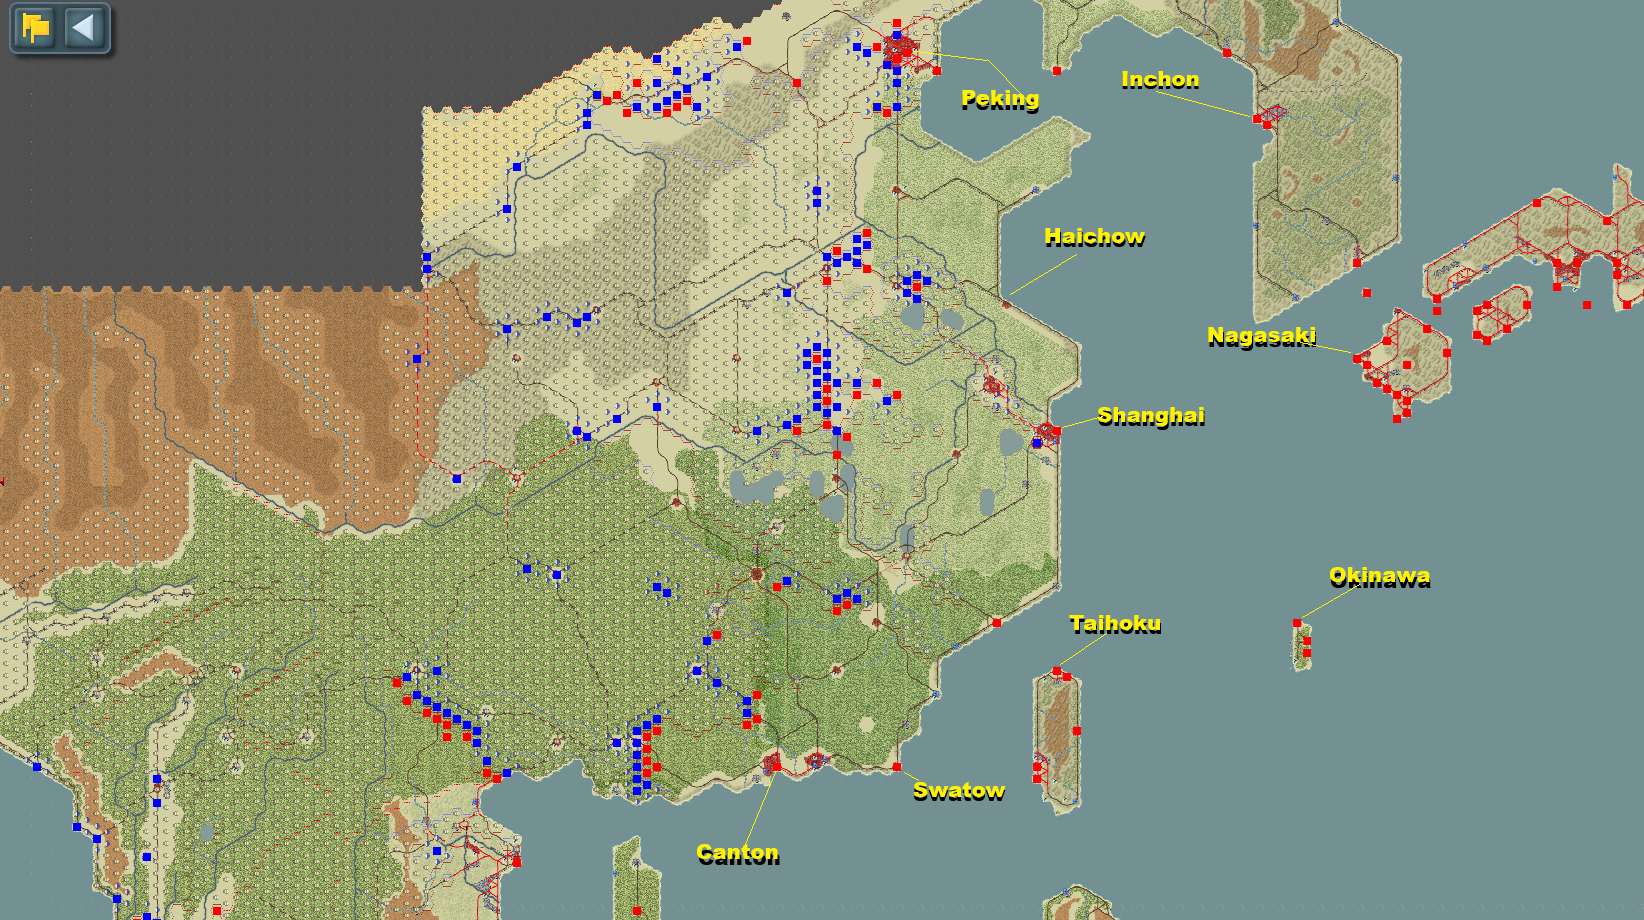Click the back arrow button
Screen dimensions: 1644x920
(84, 27)
